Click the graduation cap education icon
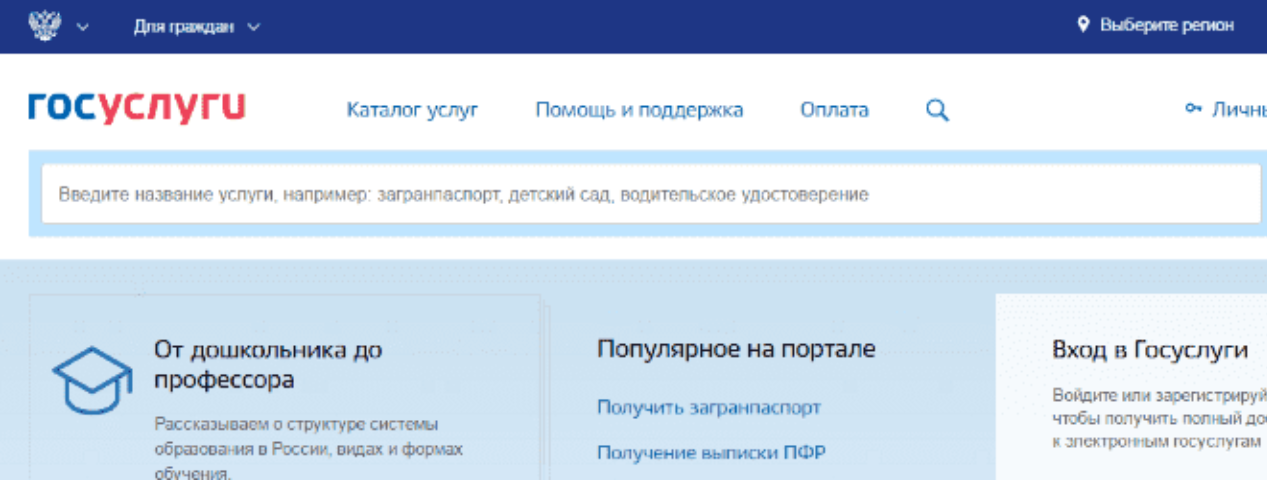This screenshot has height=480, width=1267. [x=92, y=380]
